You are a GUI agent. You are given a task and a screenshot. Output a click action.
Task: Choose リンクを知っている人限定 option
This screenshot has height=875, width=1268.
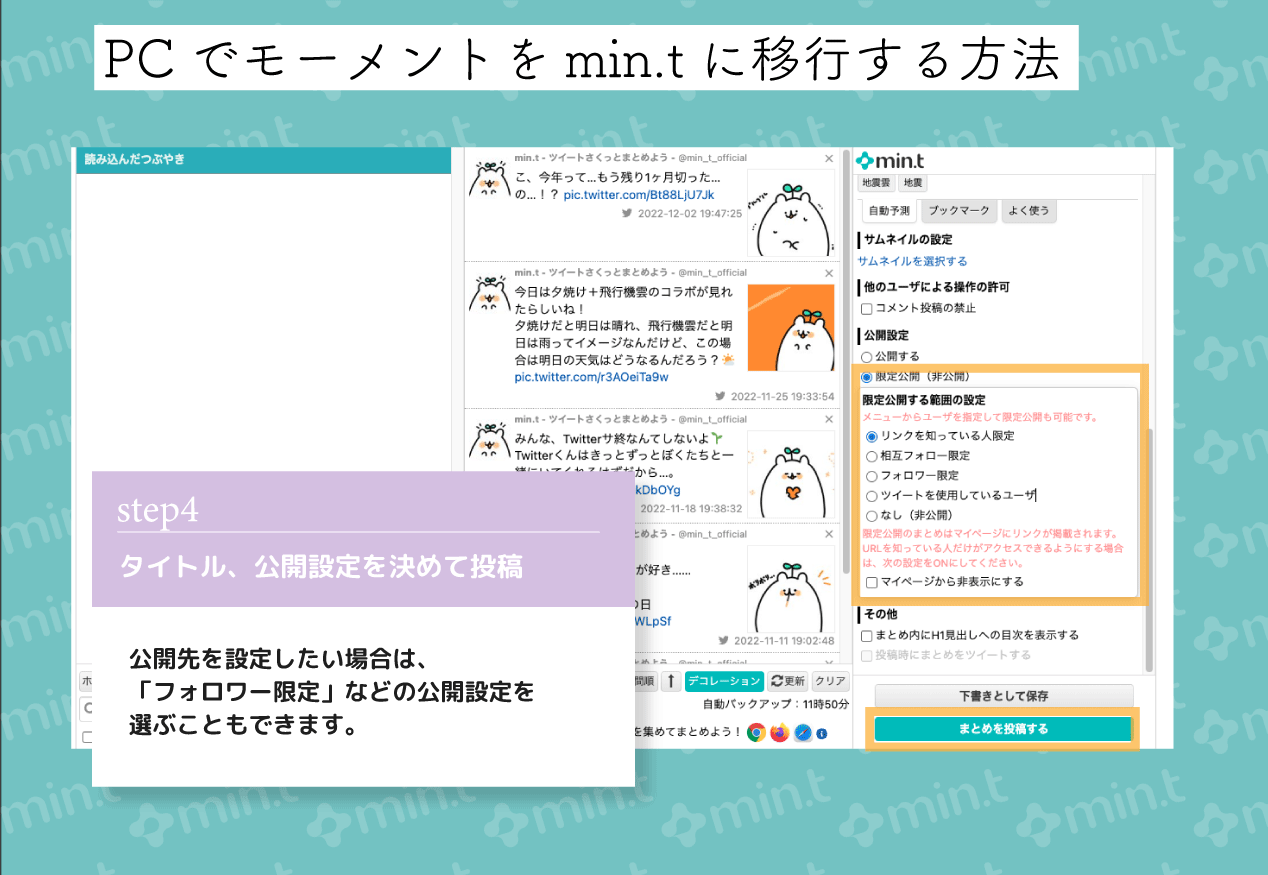coord(872,436)
